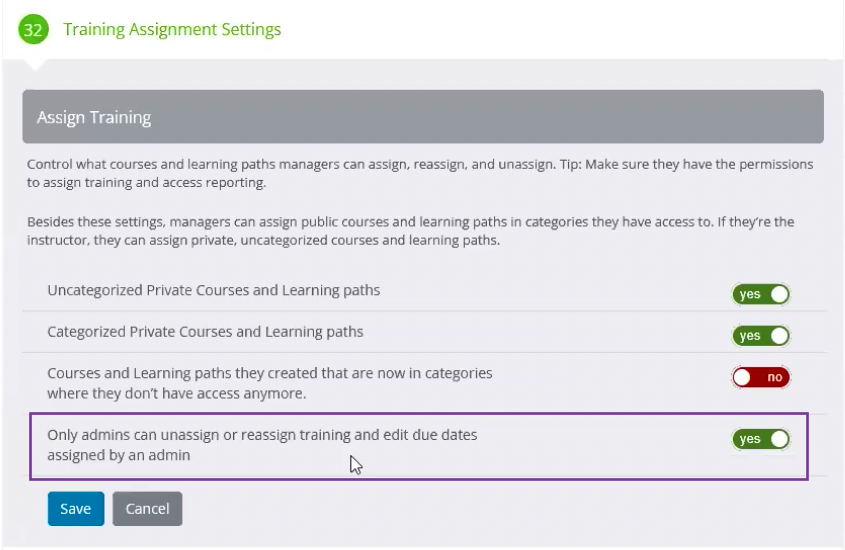Click the white knob on the red toggle
Screen dimensions: 845x550
(742, 377)
